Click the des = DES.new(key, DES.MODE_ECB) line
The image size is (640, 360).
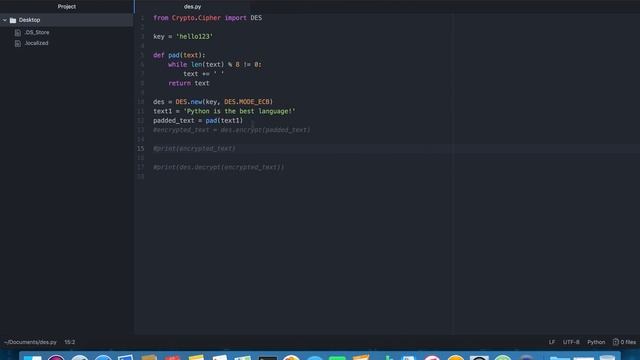click(x=213, y=102)
